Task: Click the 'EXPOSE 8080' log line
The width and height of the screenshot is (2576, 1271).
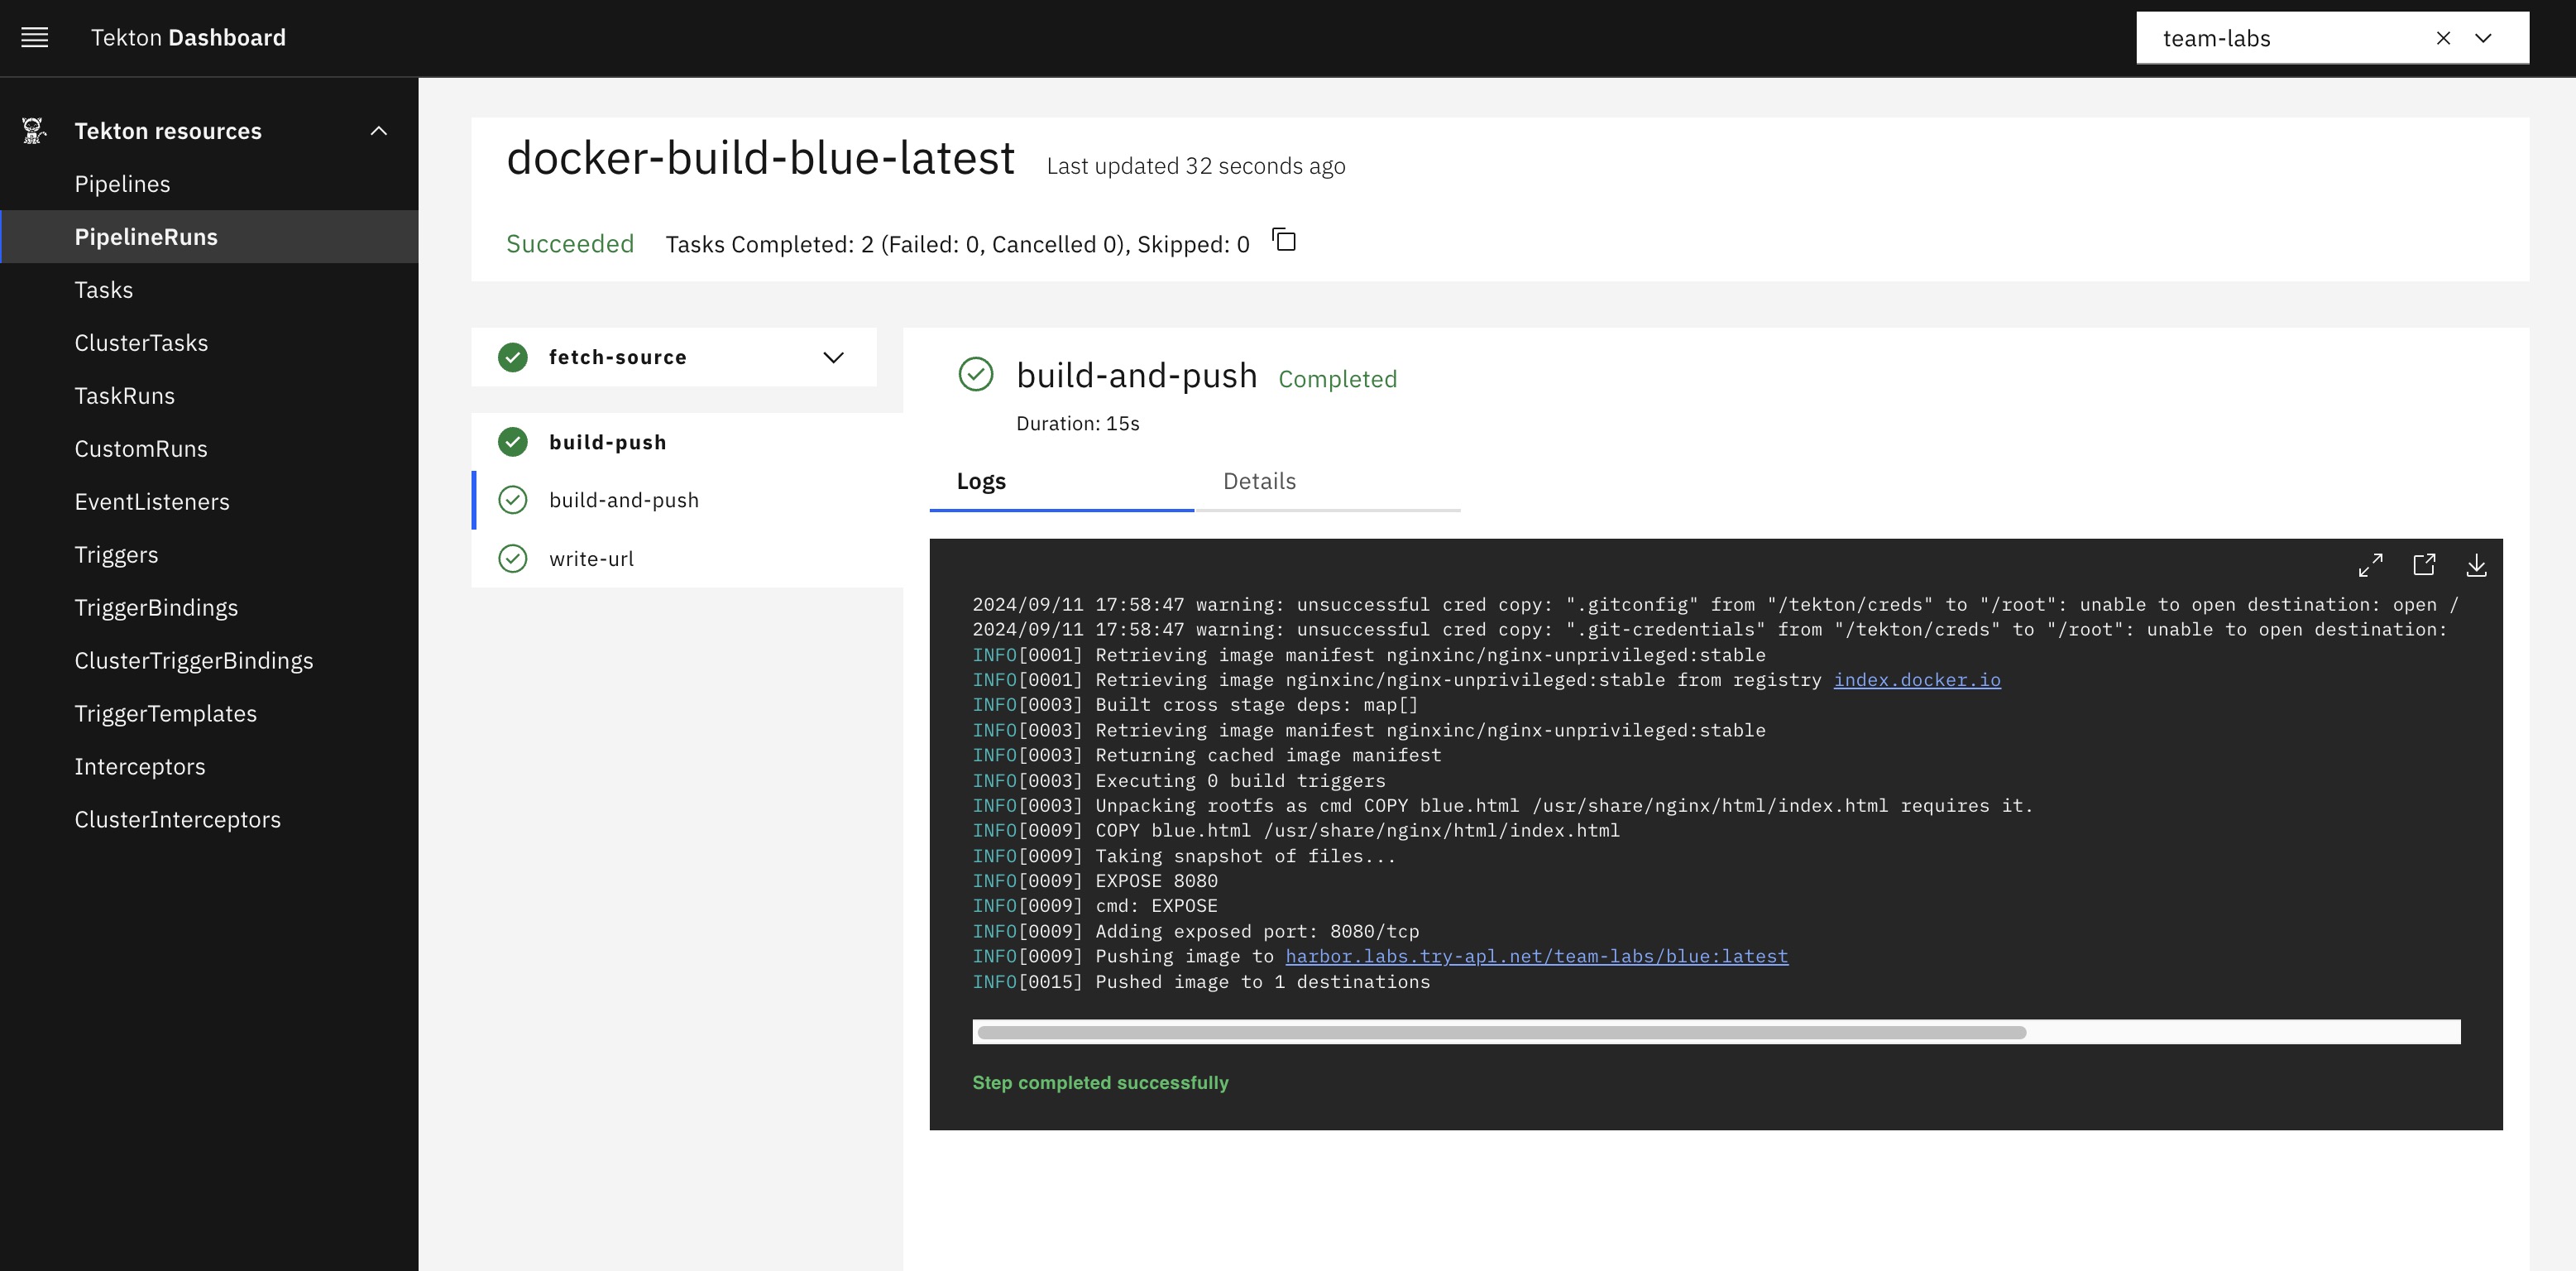Action: (1095, 881)
